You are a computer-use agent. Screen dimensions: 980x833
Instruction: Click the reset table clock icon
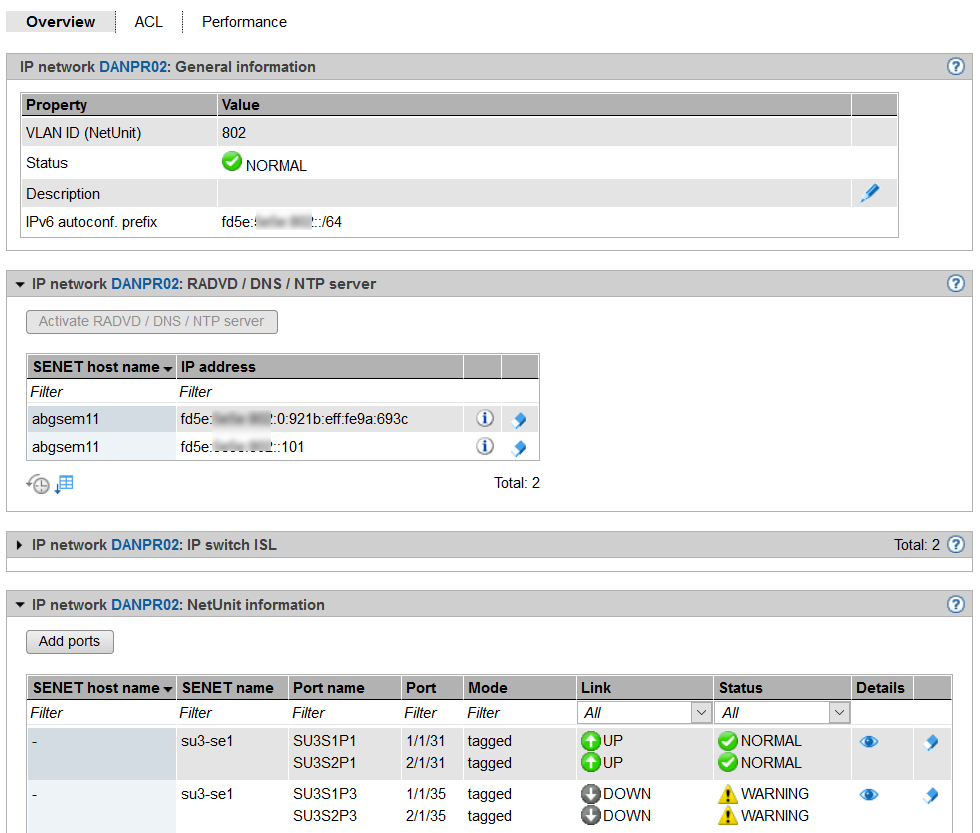(37, 484)
